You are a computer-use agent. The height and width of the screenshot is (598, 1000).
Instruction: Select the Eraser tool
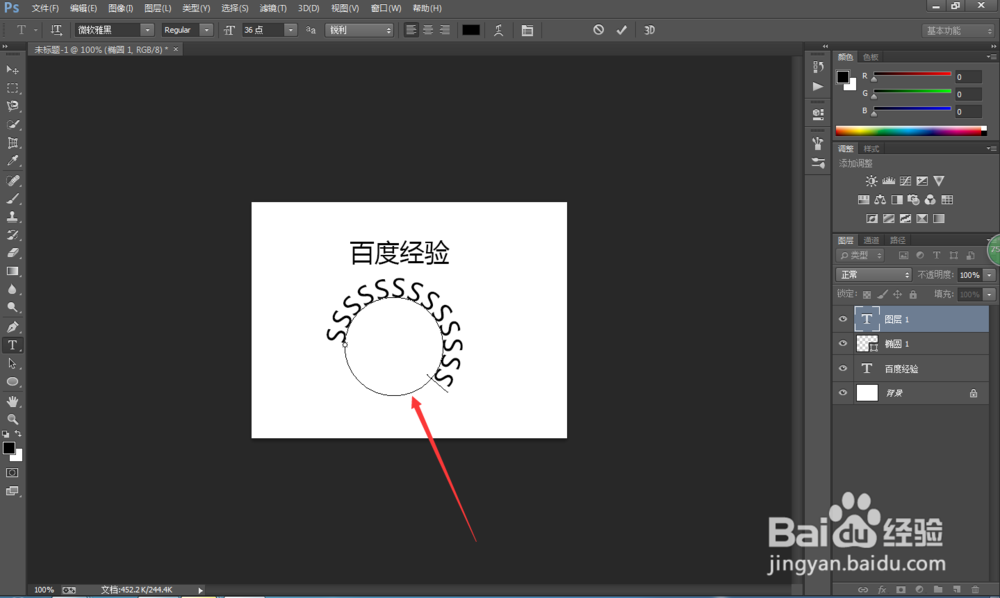12,253
